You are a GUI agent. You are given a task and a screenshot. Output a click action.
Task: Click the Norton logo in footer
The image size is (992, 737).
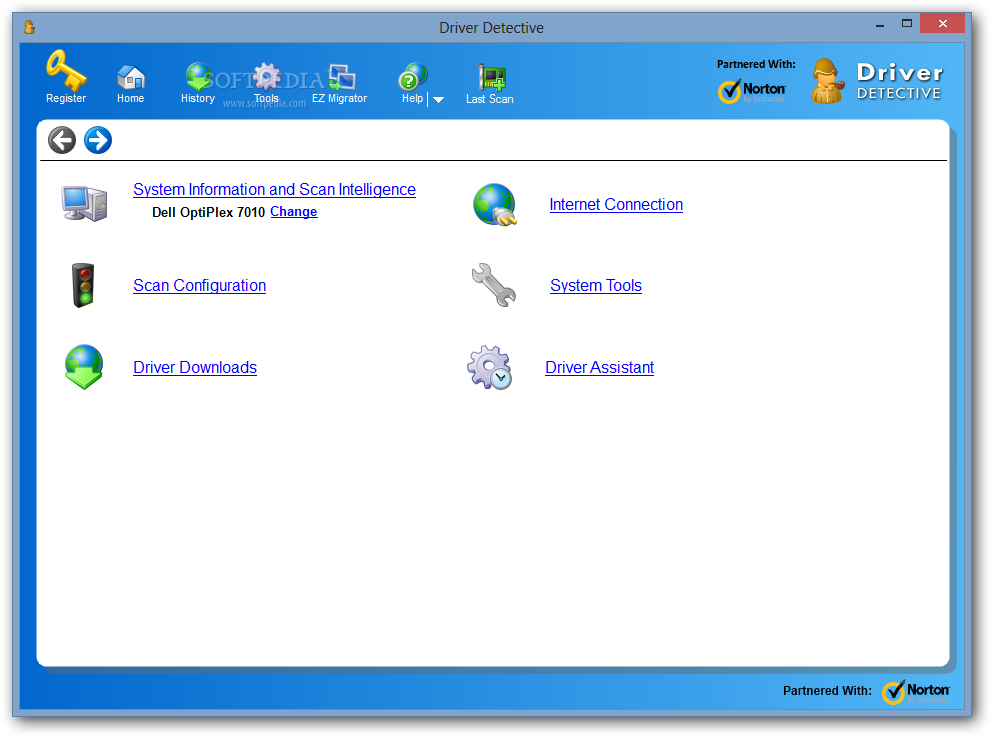point(915,692)
